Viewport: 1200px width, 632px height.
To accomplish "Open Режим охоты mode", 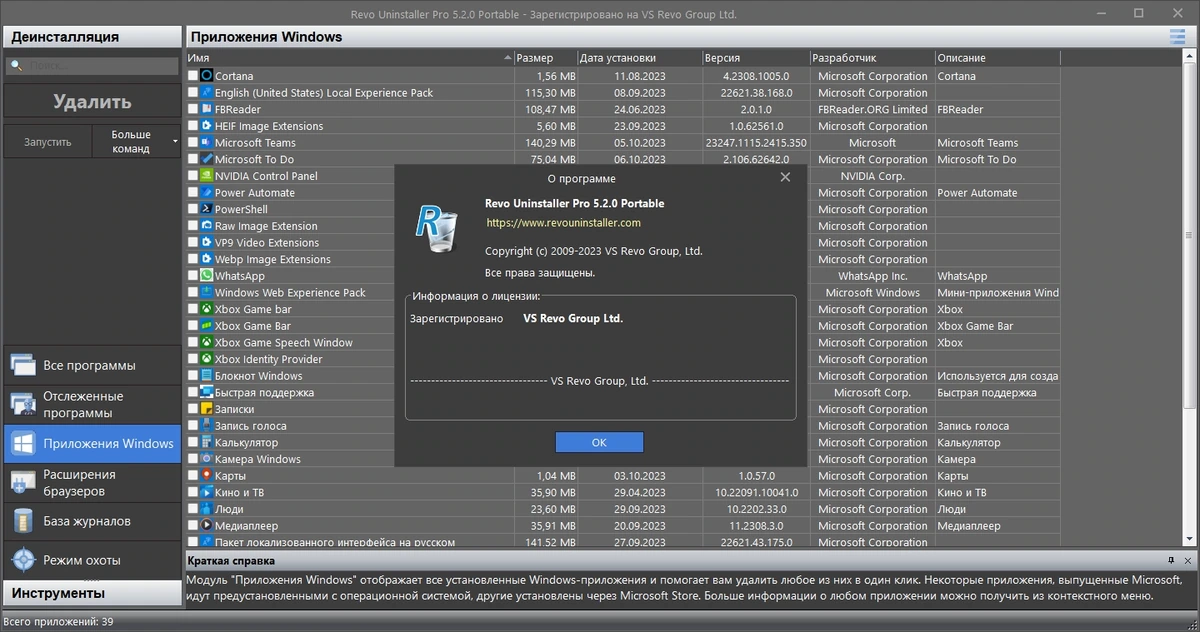I will 91,560.
